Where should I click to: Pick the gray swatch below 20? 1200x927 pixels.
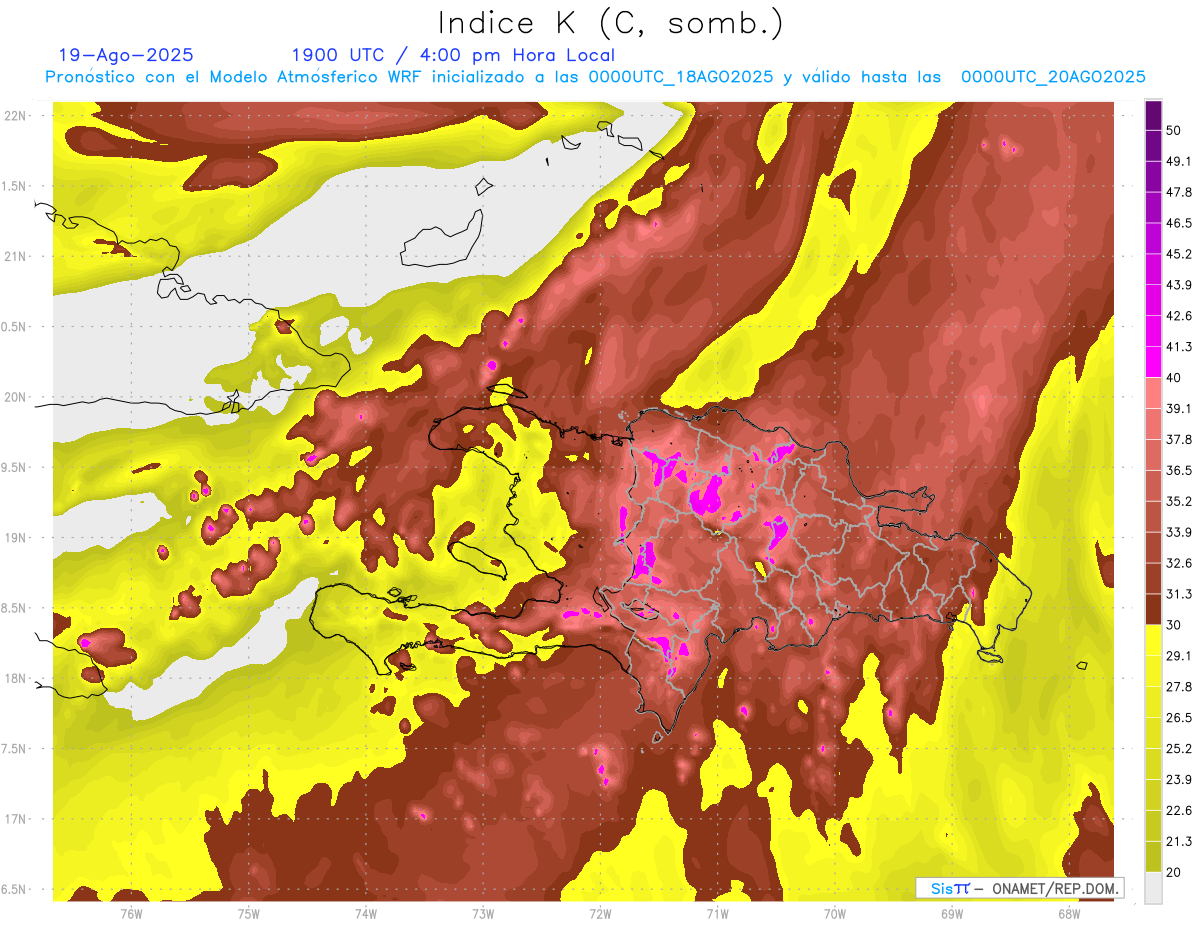click(x=1153, y=887)
